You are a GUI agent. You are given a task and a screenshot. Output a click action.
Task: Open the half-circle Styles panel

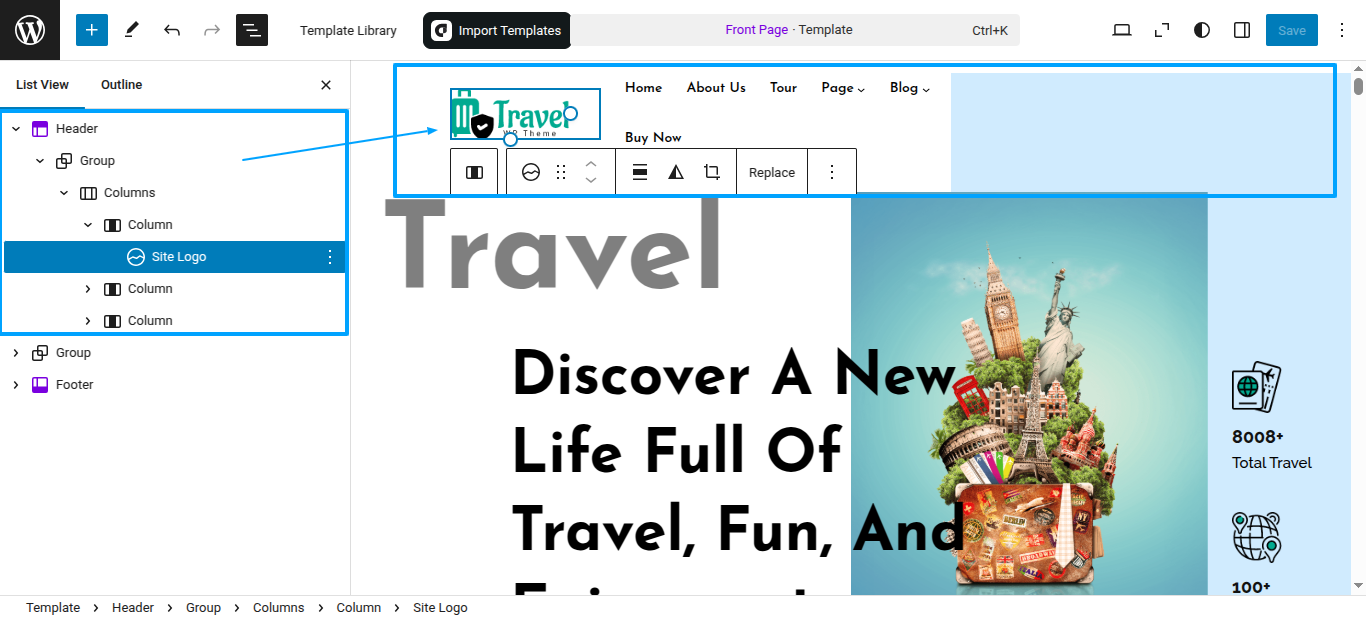pyautogui.click(x=1202, y=30)
